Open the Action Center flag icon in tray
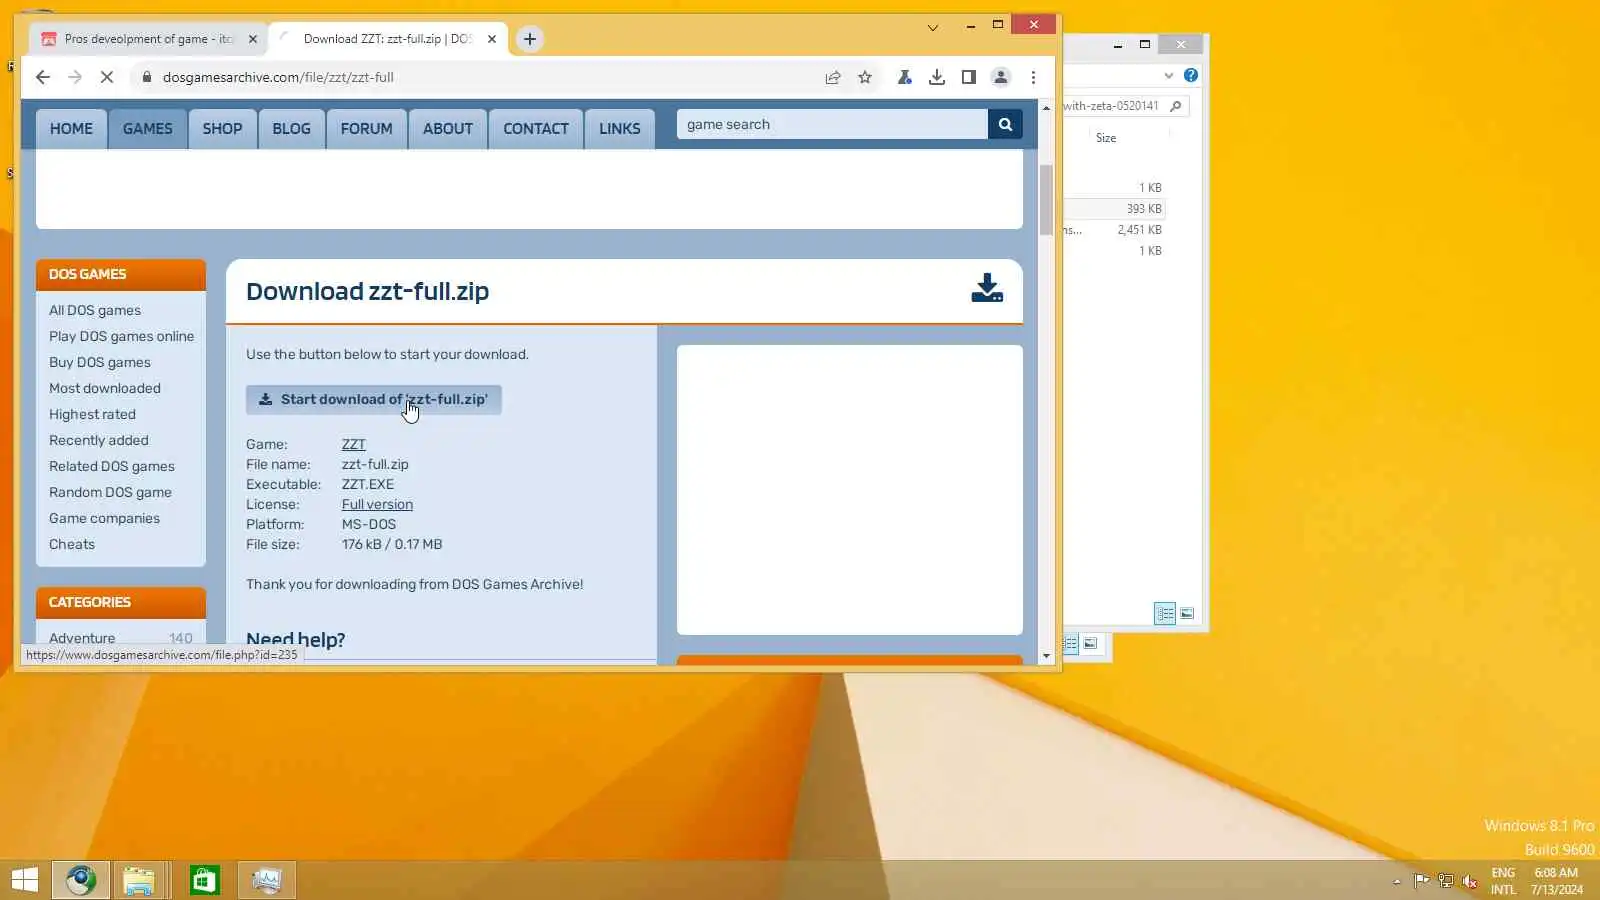The image size is (1600, 900). (x=1421, y=881)
